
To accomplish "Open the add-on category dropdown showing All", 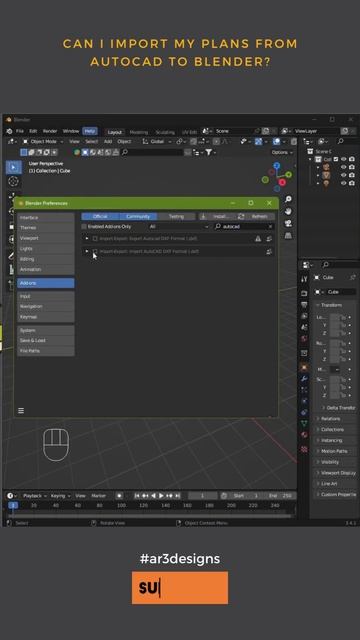I will pyautogui.click(x=178, y=227).
